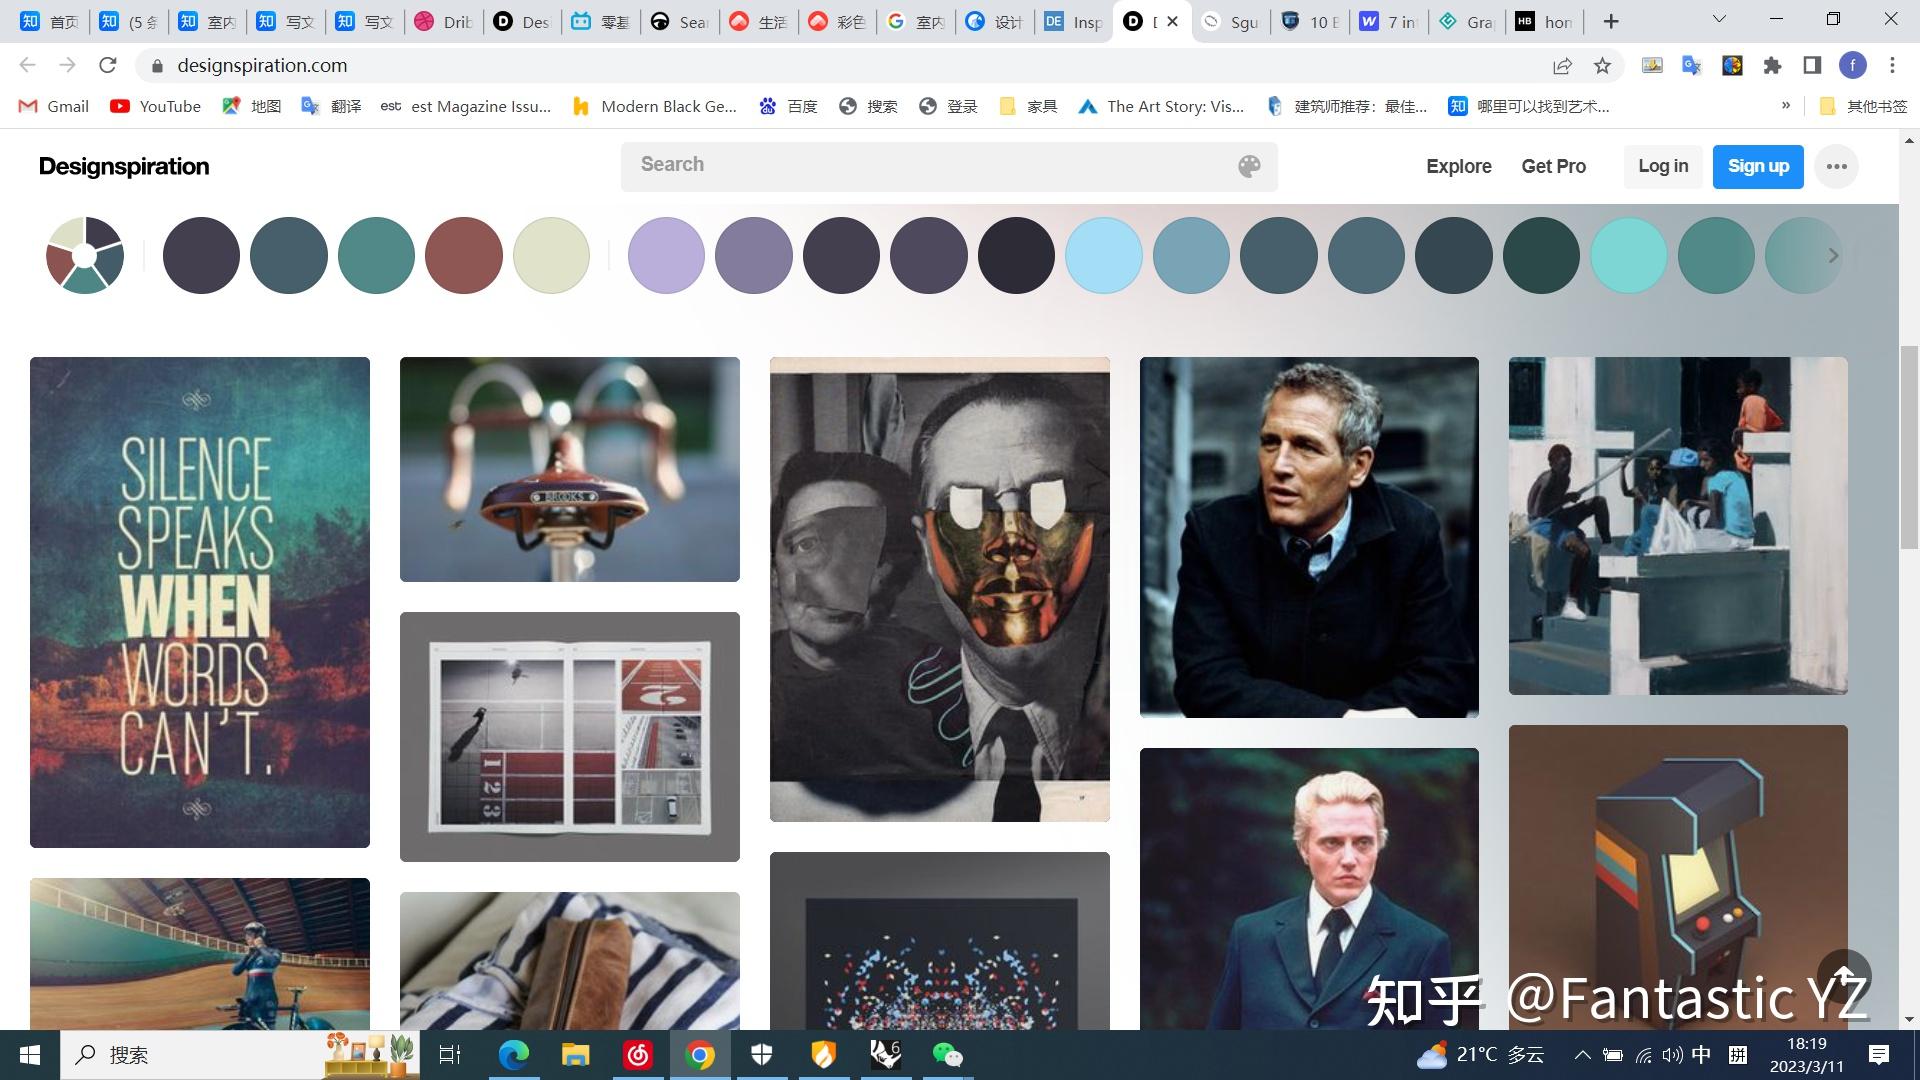Select the brick red color swatch

coord(464,255)
